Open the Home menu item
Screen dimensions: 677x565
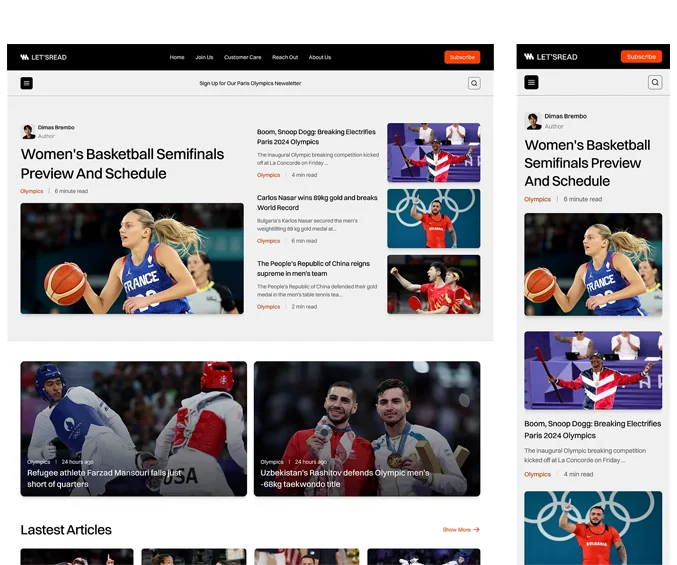point(177,57)
